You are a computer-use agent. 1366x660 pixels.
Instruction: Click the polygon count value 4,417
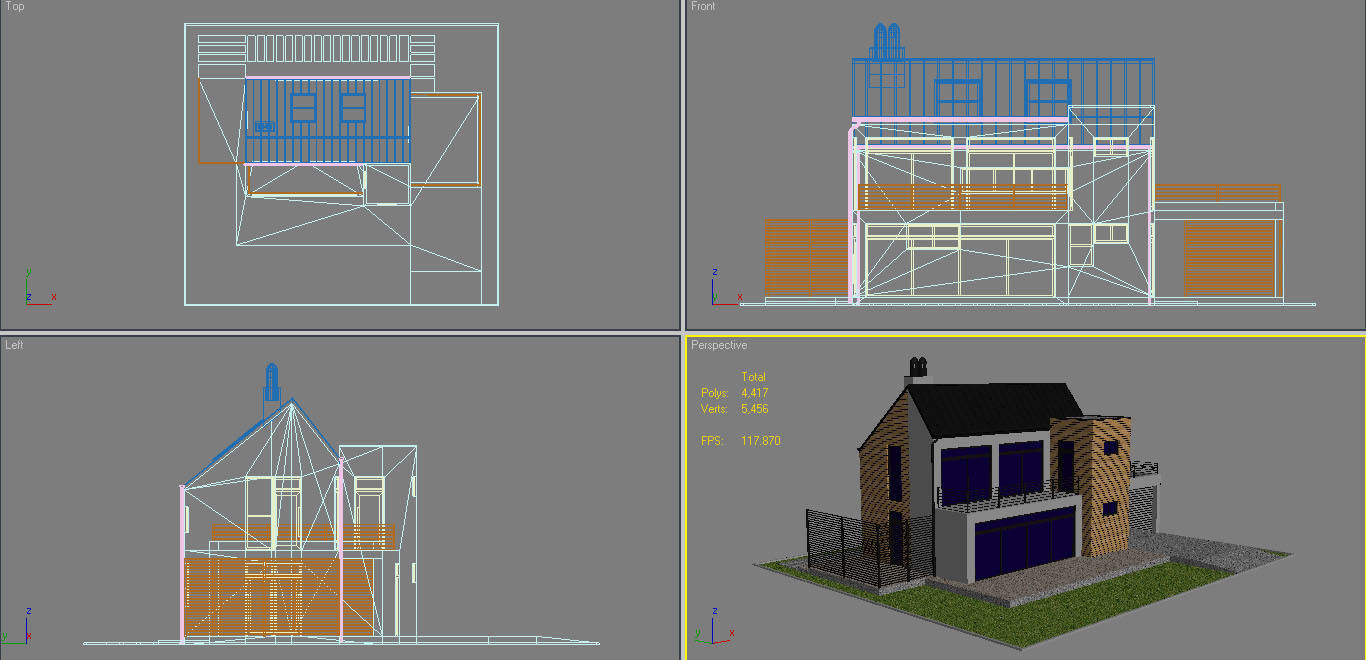coord(755,393)
